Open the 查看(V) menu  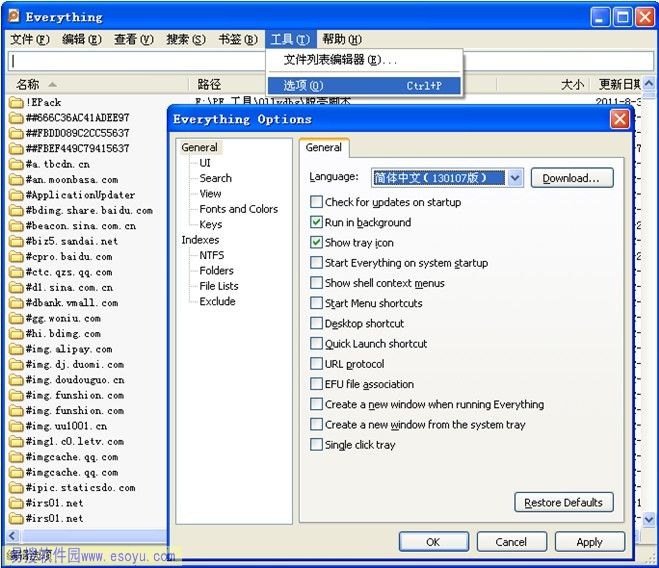[134, 40]
